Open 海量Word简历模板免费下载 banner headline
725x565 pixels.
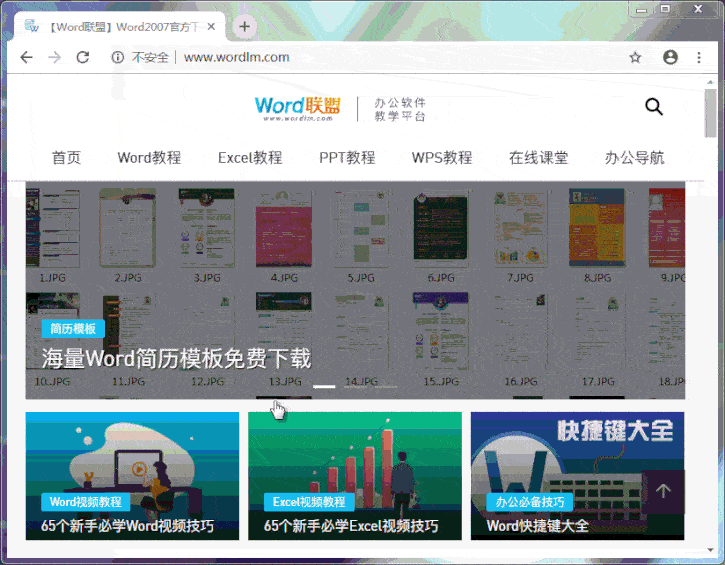pos(176,358)
